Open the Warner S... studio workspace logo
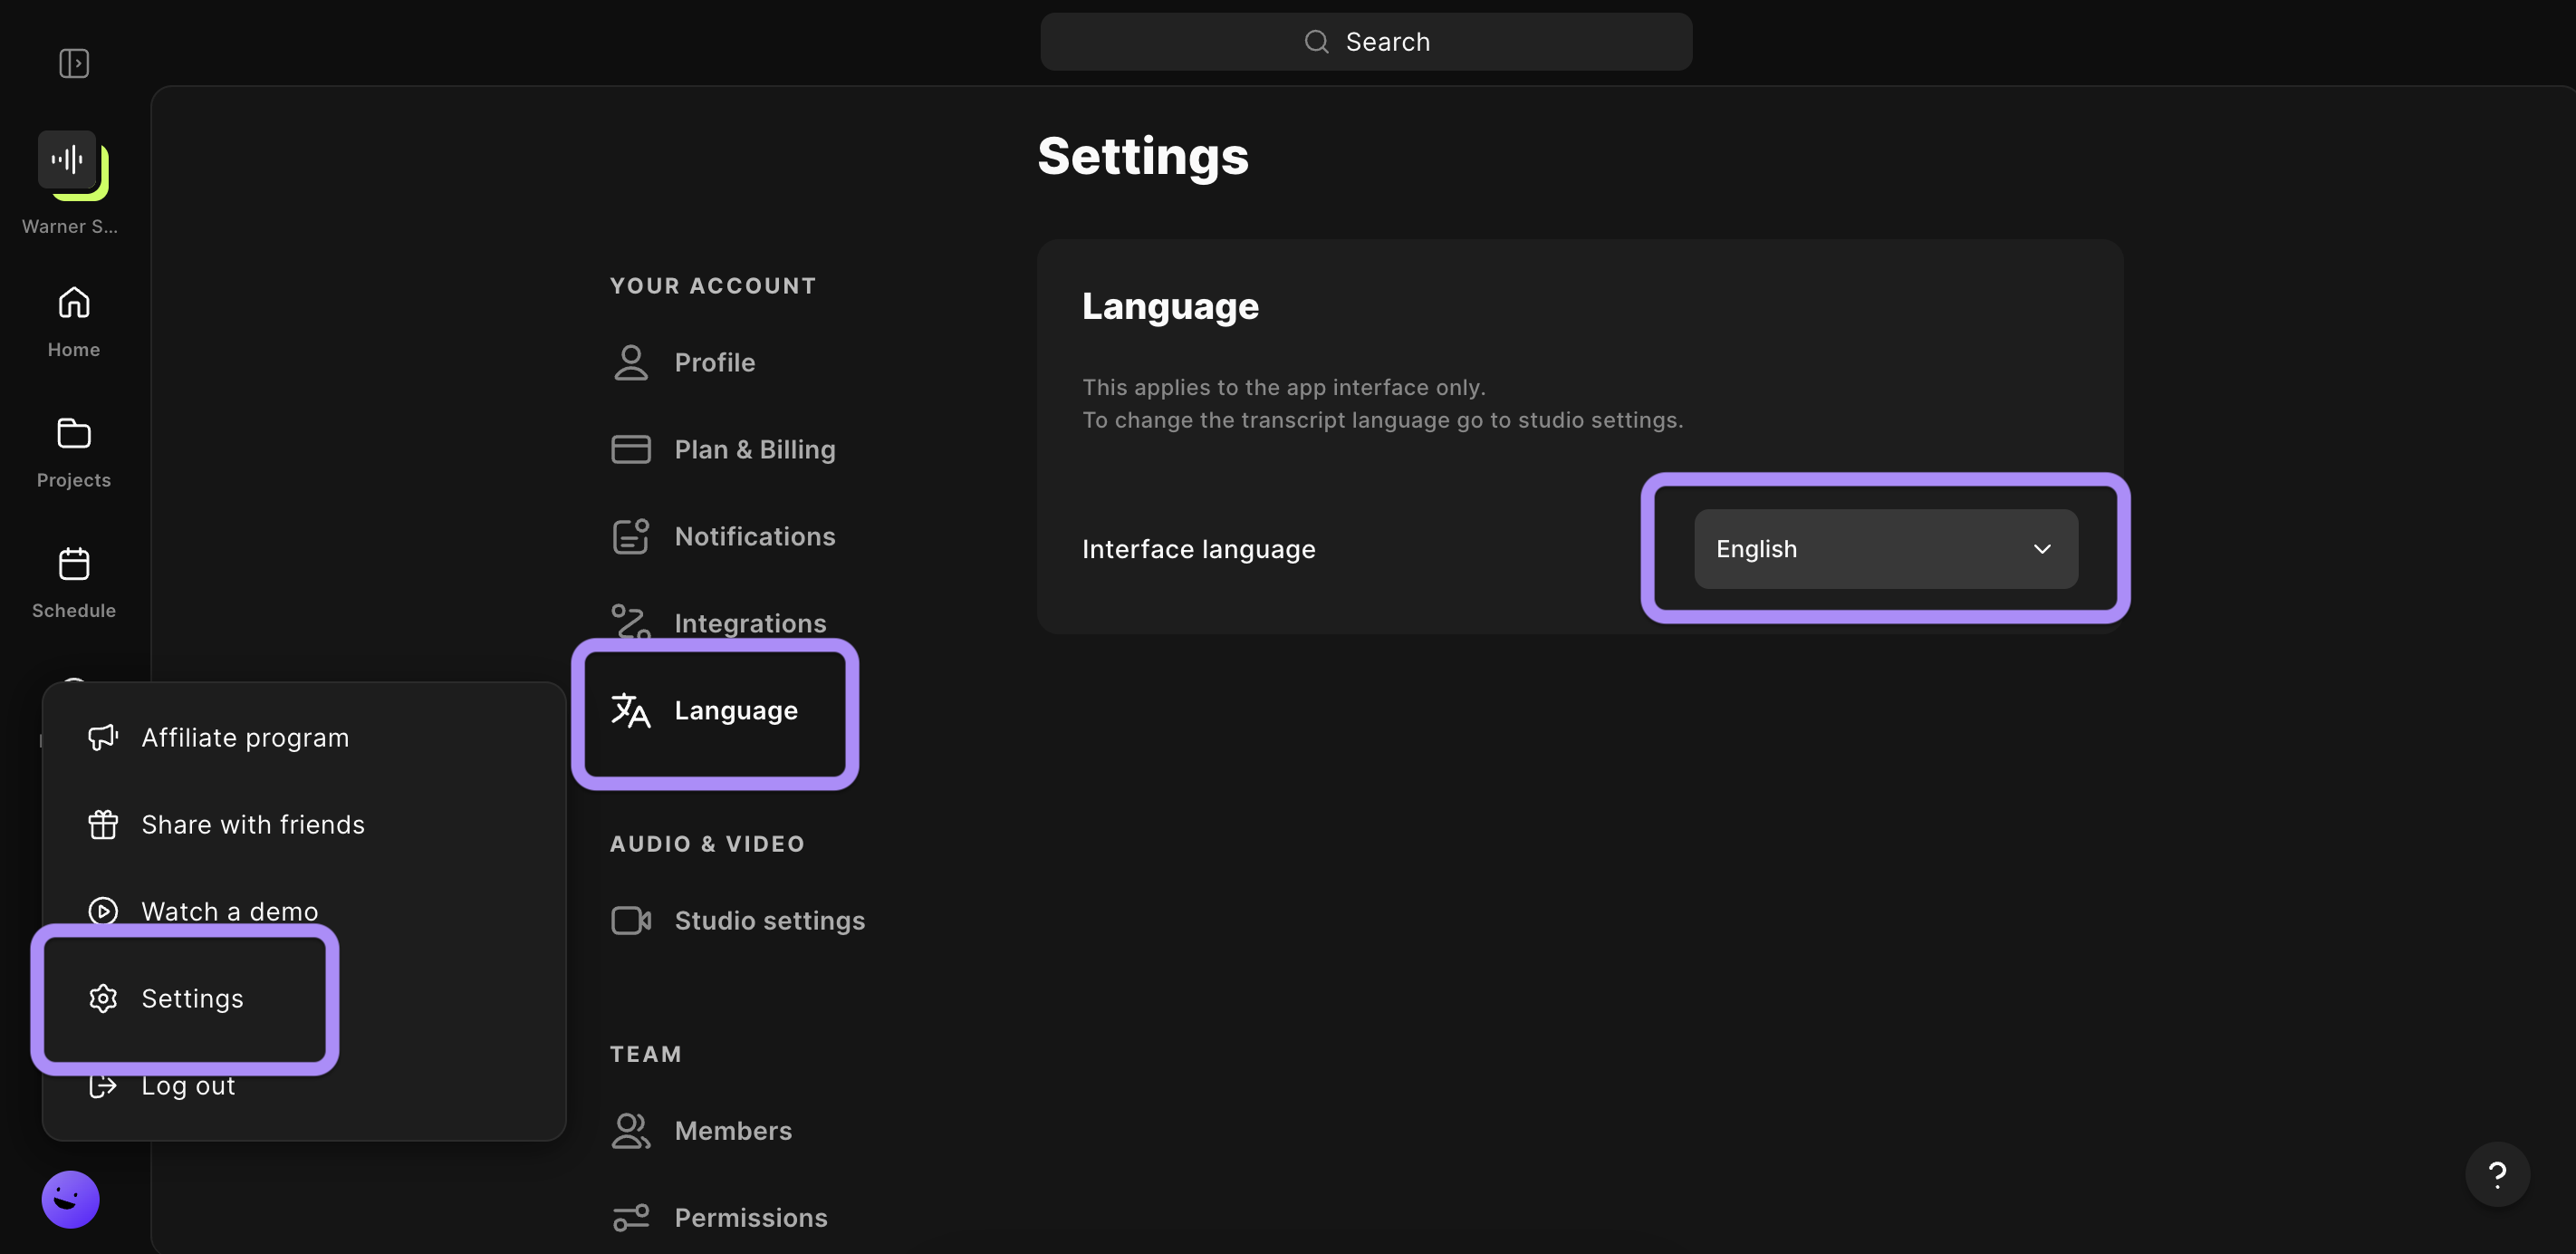2576x1254 pixels. click(72, 164)
